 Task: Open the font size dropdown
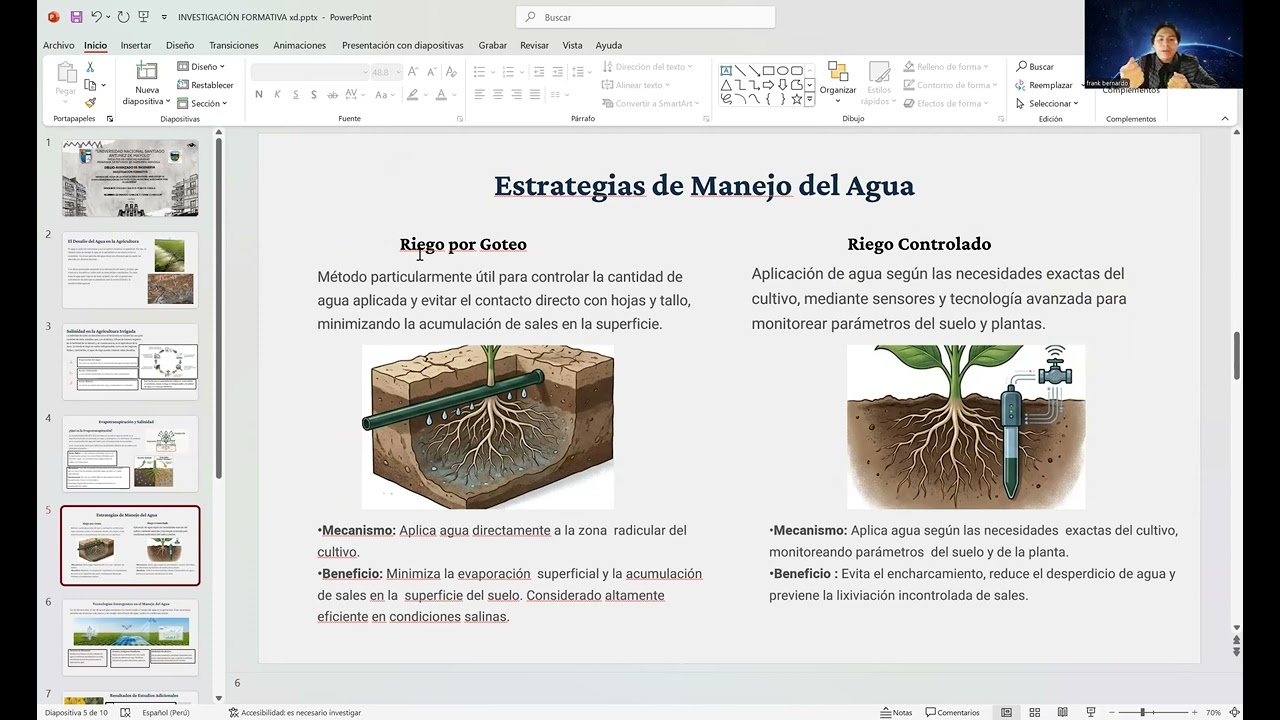pyautogui.click(x=399, y=72)
